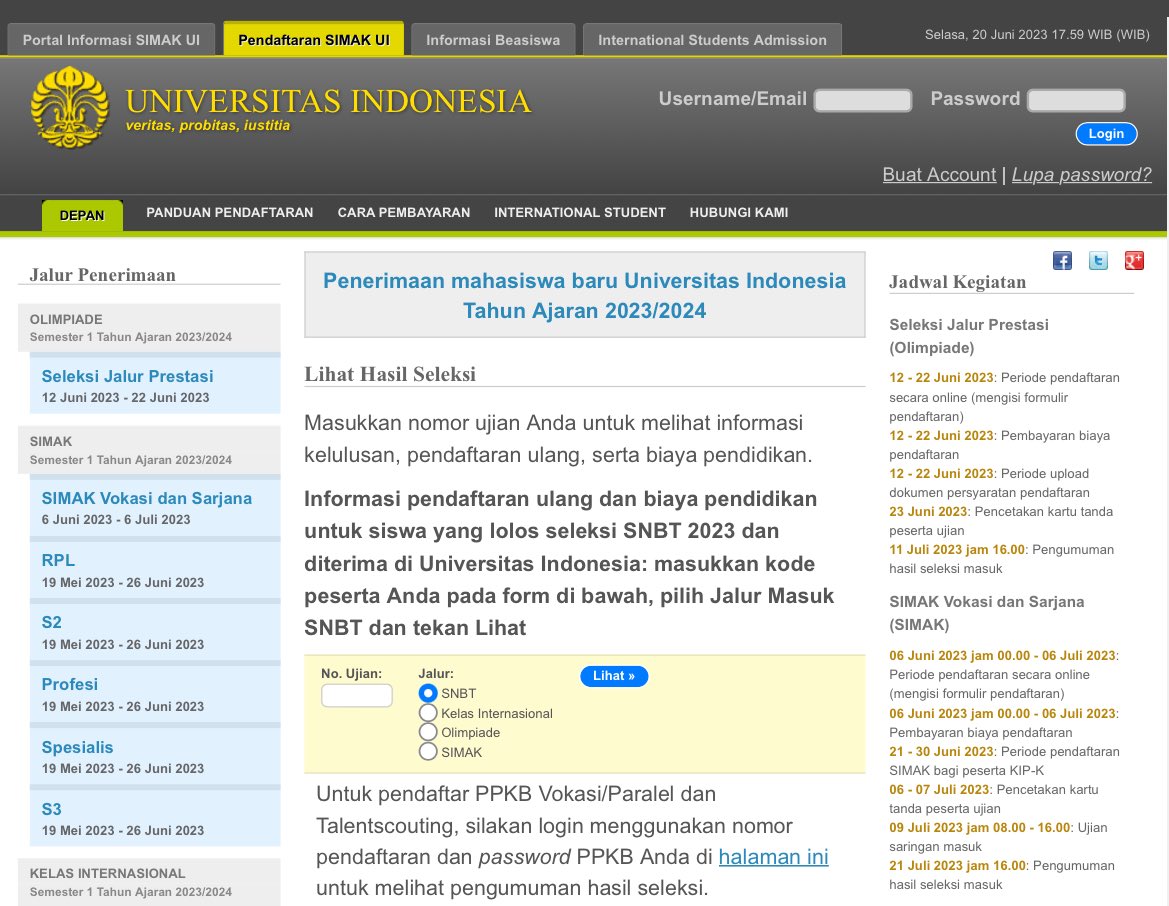Click the '11 Juli 2023 jam 16.00' date

coord(957,550)
